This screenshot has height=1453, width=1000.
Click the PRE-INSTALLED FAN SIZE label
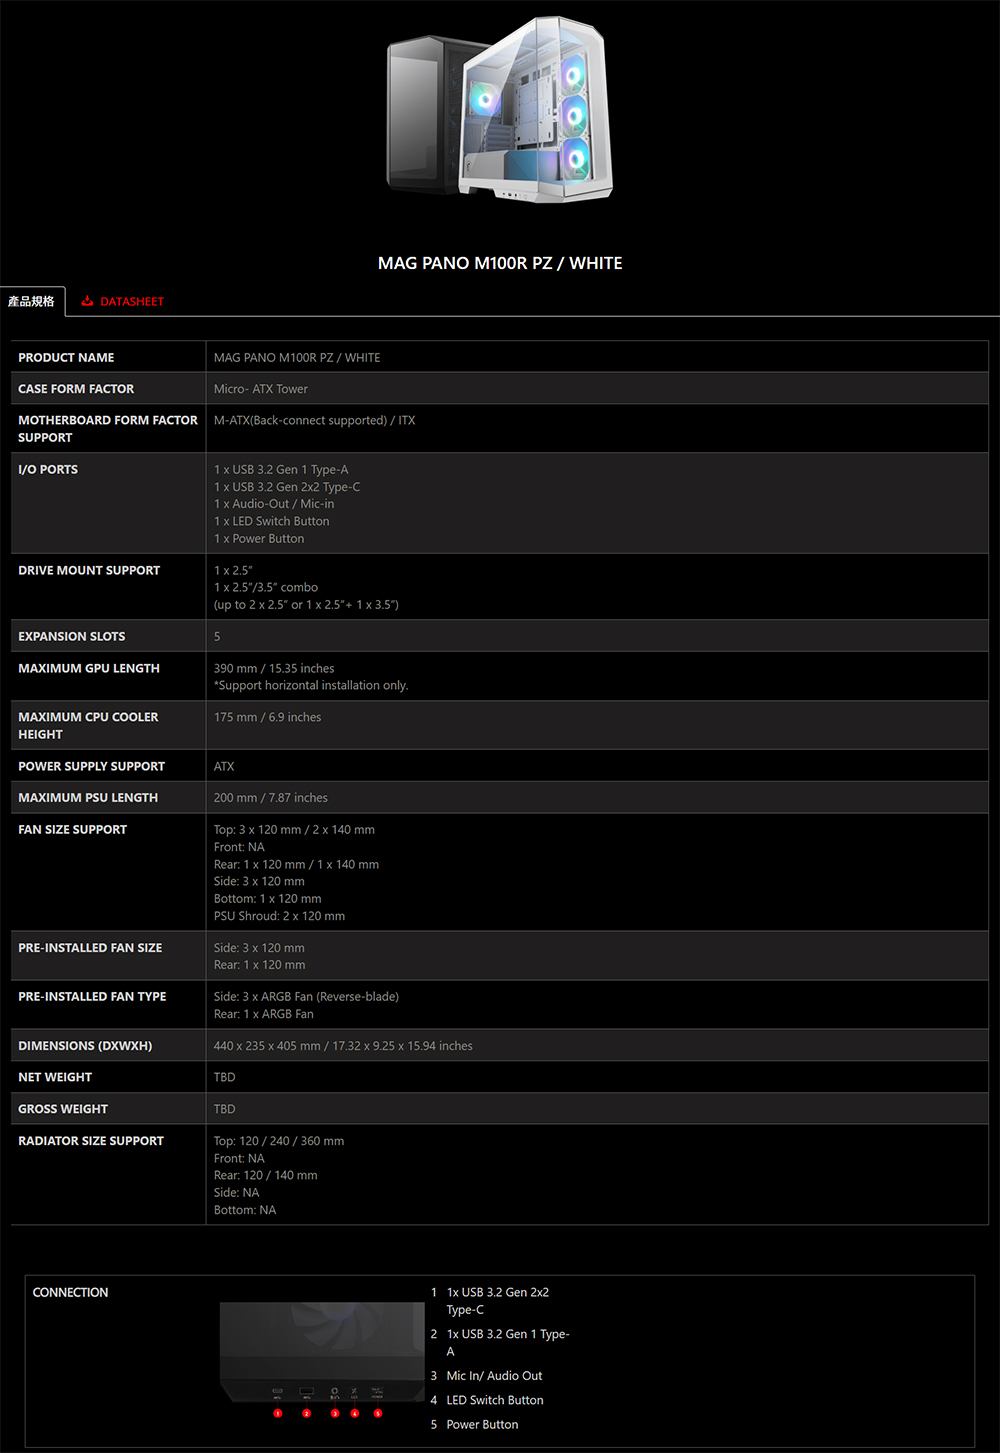coord(90,947)
